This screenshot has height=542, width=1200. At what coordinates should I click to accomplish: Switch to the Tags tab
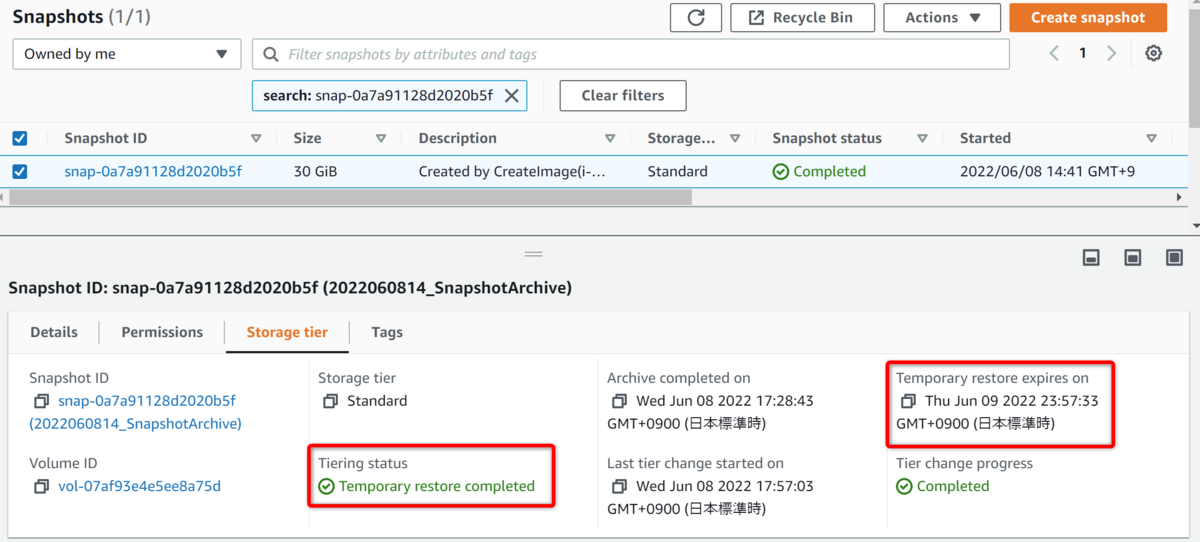387,332
